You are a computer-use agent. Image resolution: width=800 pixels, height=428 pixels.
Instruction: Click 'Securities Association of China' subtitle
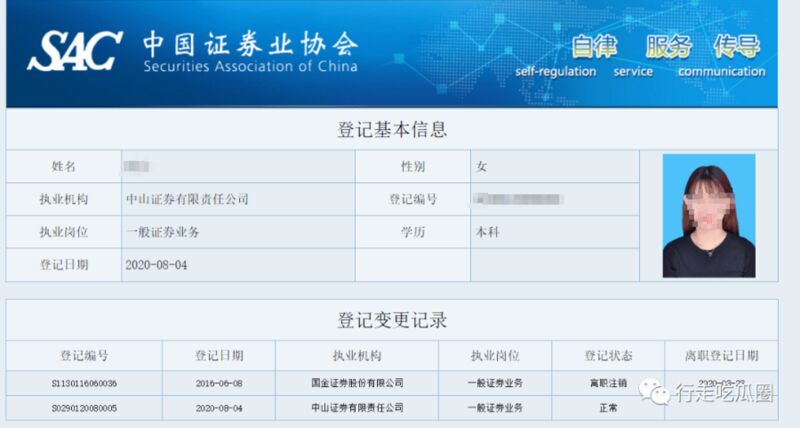click(x=250, y=66)
